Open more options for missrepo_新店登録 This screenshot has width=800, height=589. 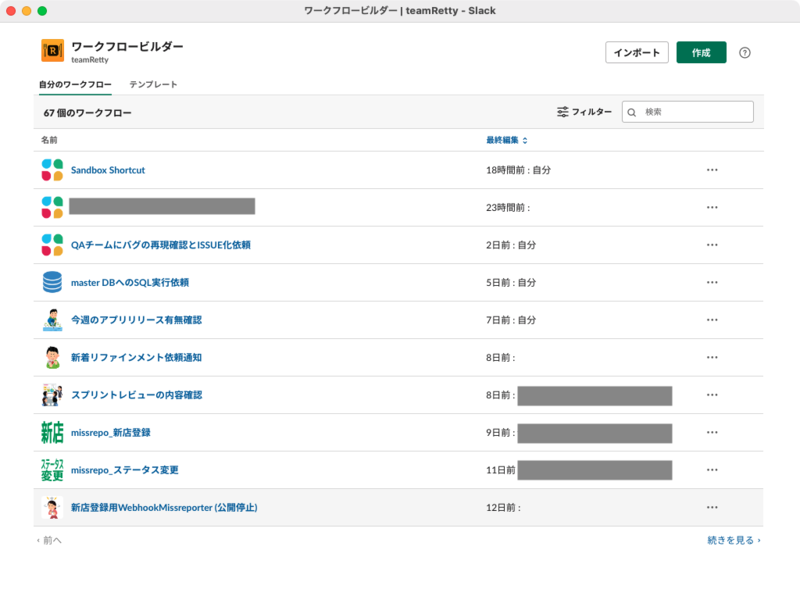point(712,432)
